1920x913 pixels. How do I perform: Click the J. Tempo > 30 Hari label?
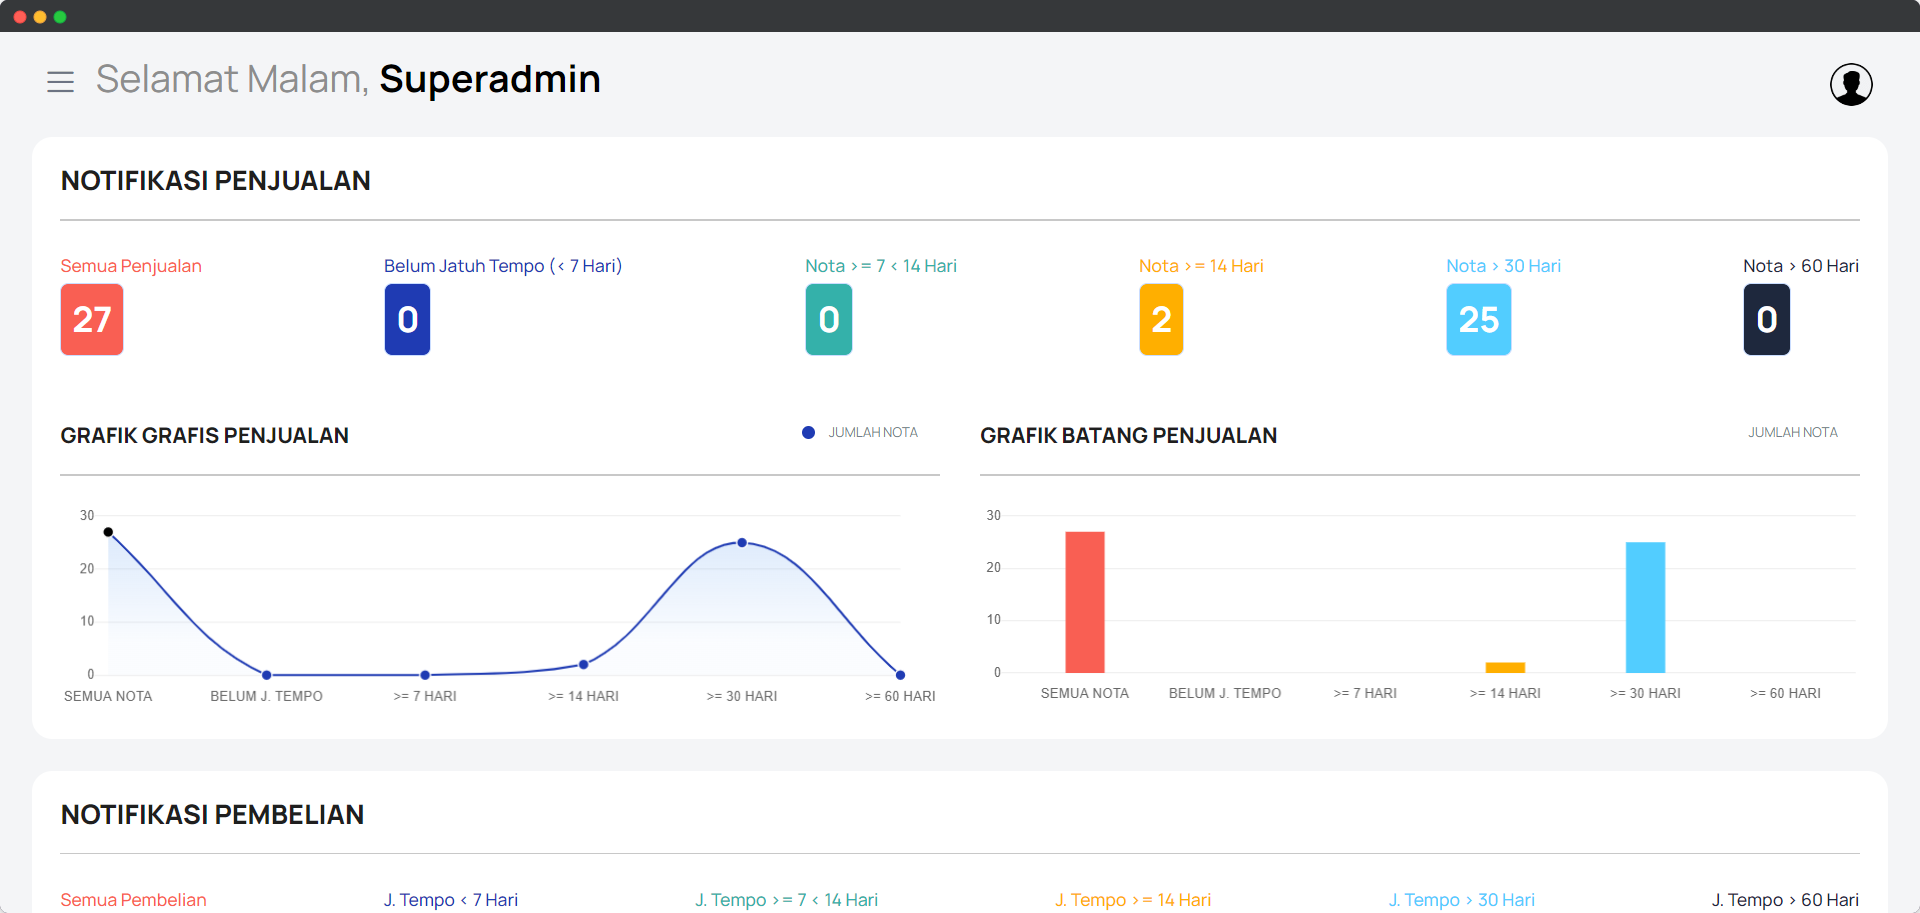click(x=1461, y=900)
